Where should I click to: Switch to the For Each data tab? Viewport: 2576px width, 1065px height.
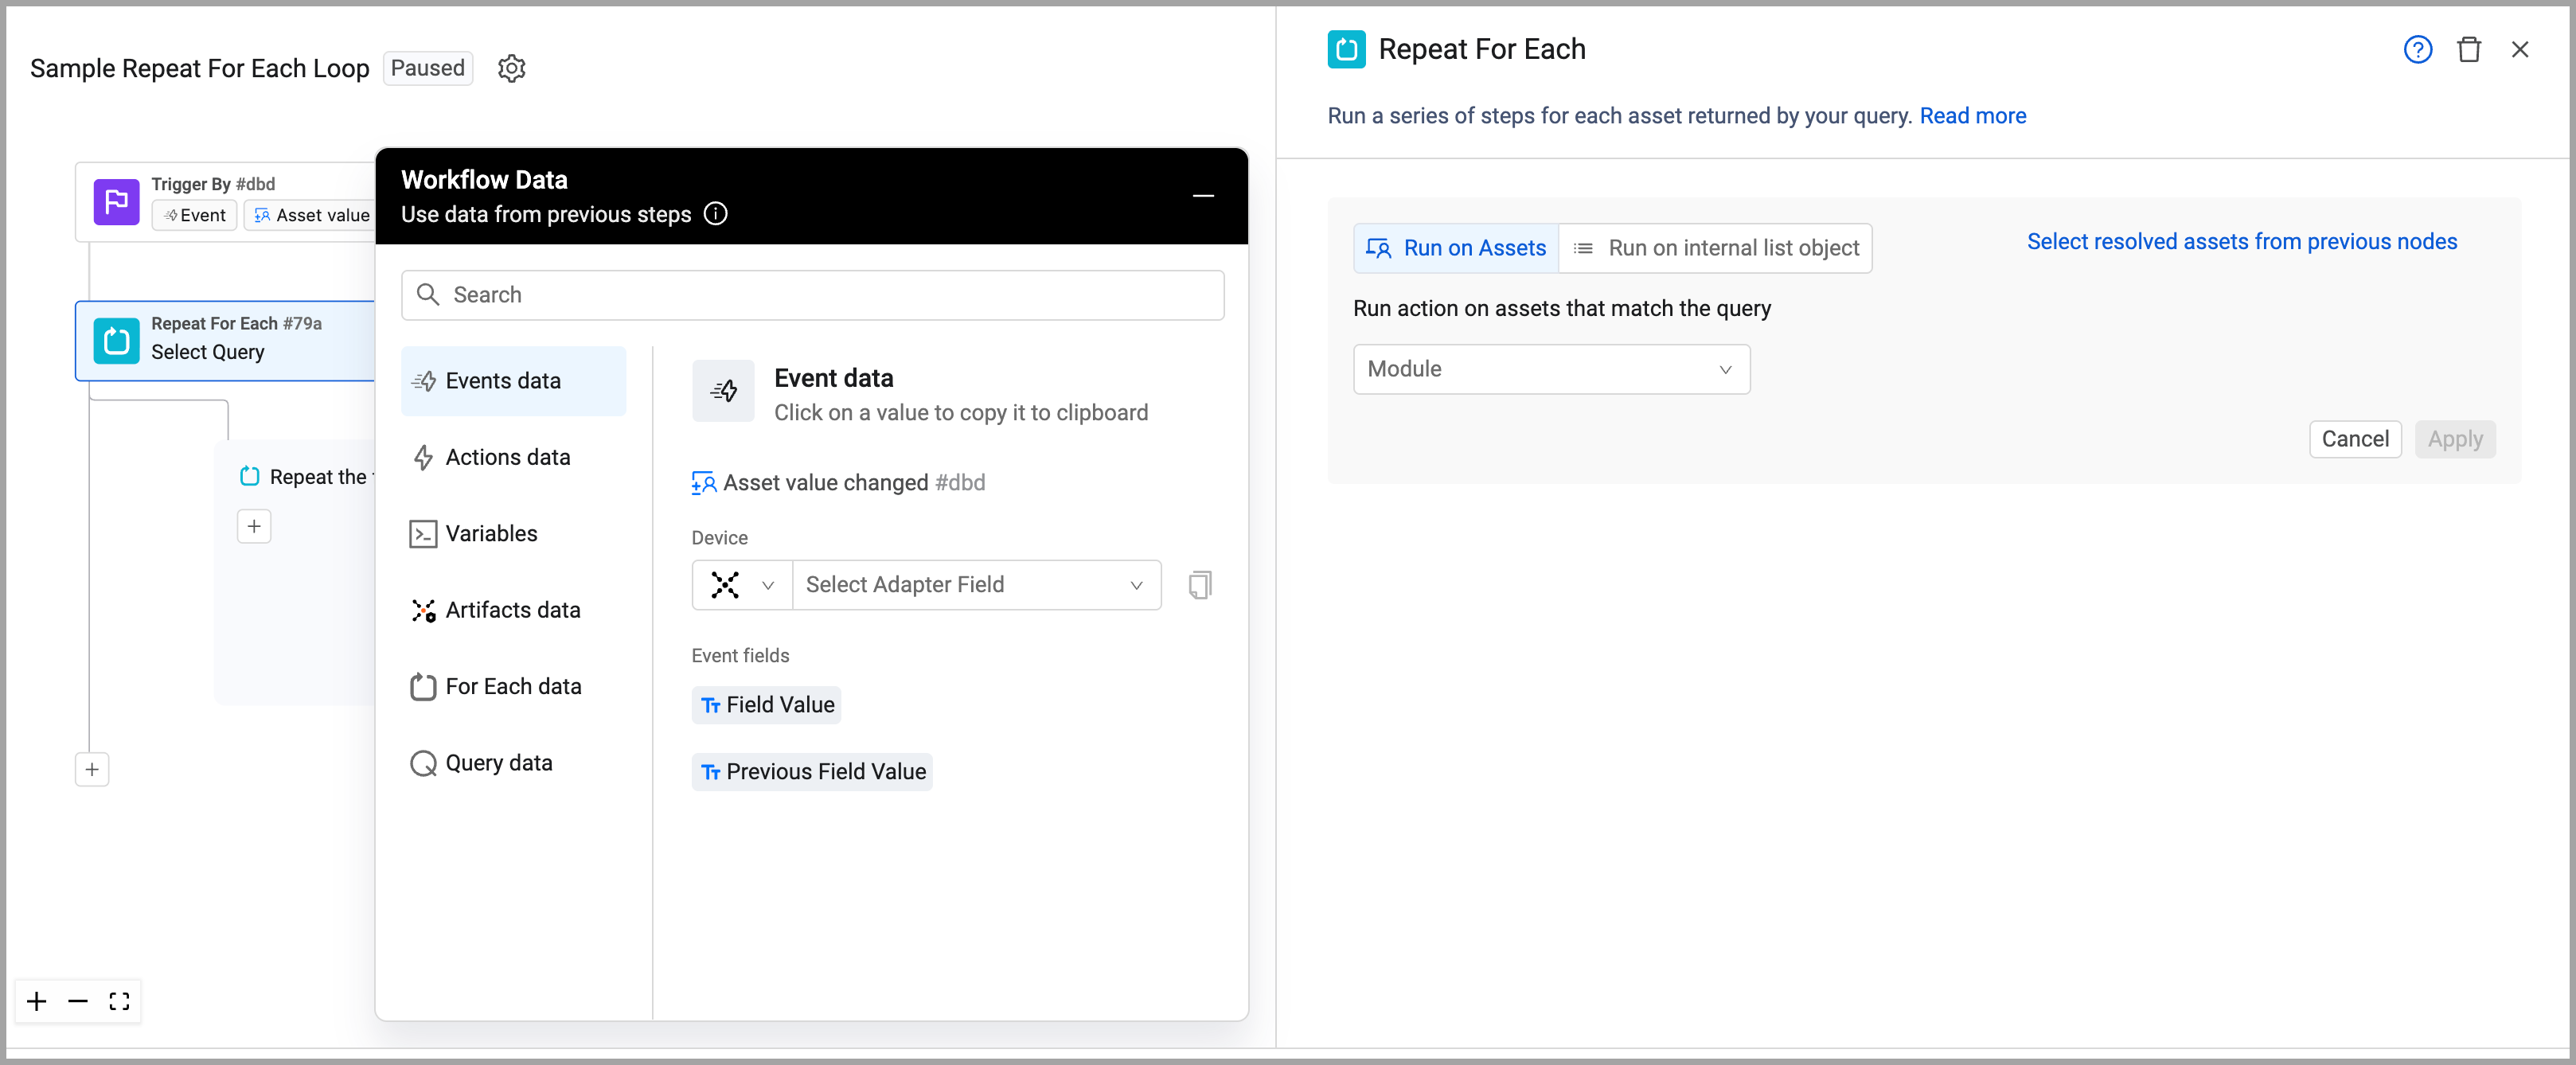(512, 686)
